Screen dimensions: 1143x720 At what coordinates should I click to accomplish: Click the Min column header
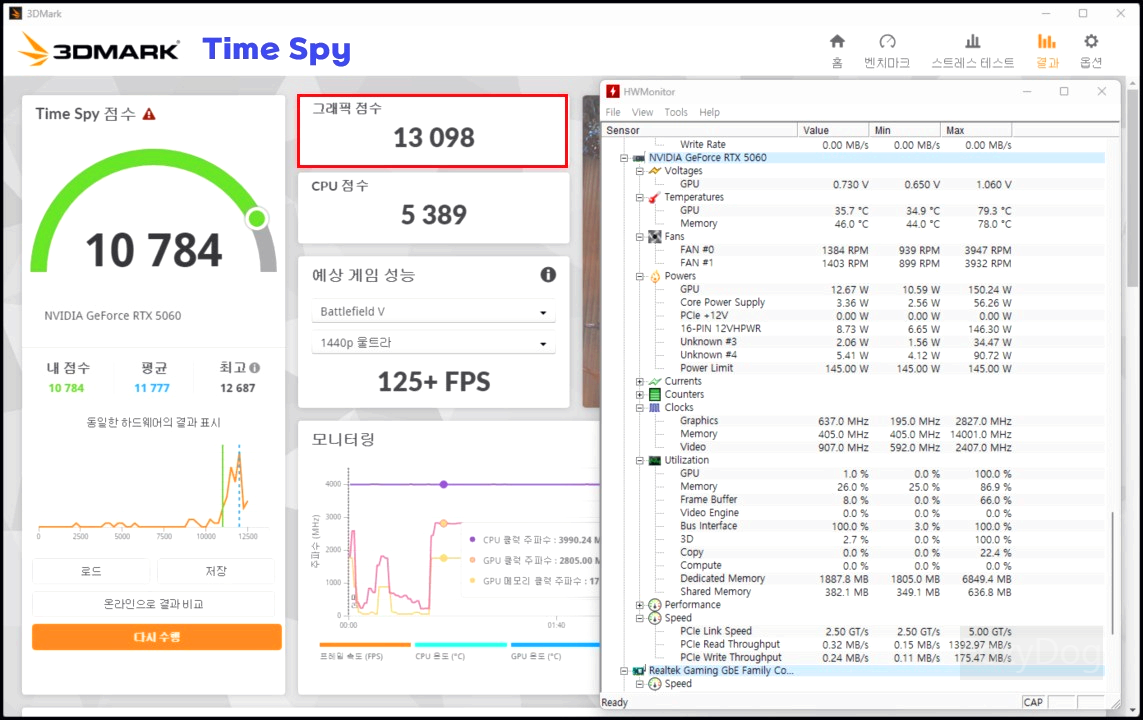click(x=905, y=130)
